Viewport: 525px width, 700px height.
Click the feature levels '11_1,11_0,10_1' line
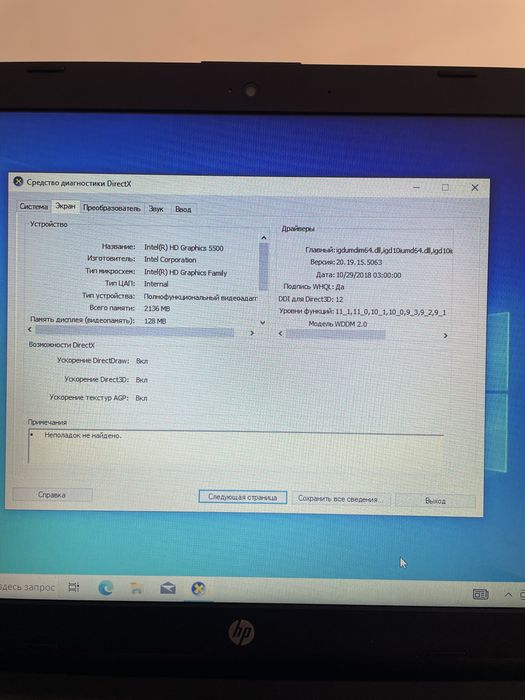pos(362,312)
